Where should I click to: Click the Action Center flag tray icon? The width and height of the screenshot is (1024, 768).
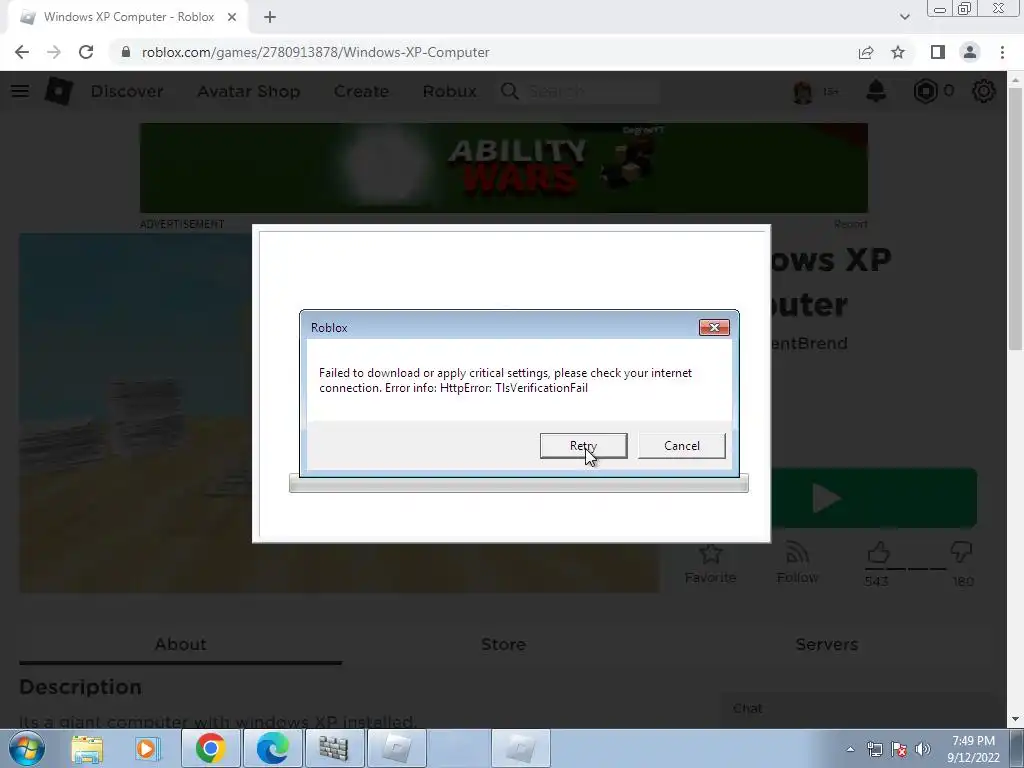(899, 749)
